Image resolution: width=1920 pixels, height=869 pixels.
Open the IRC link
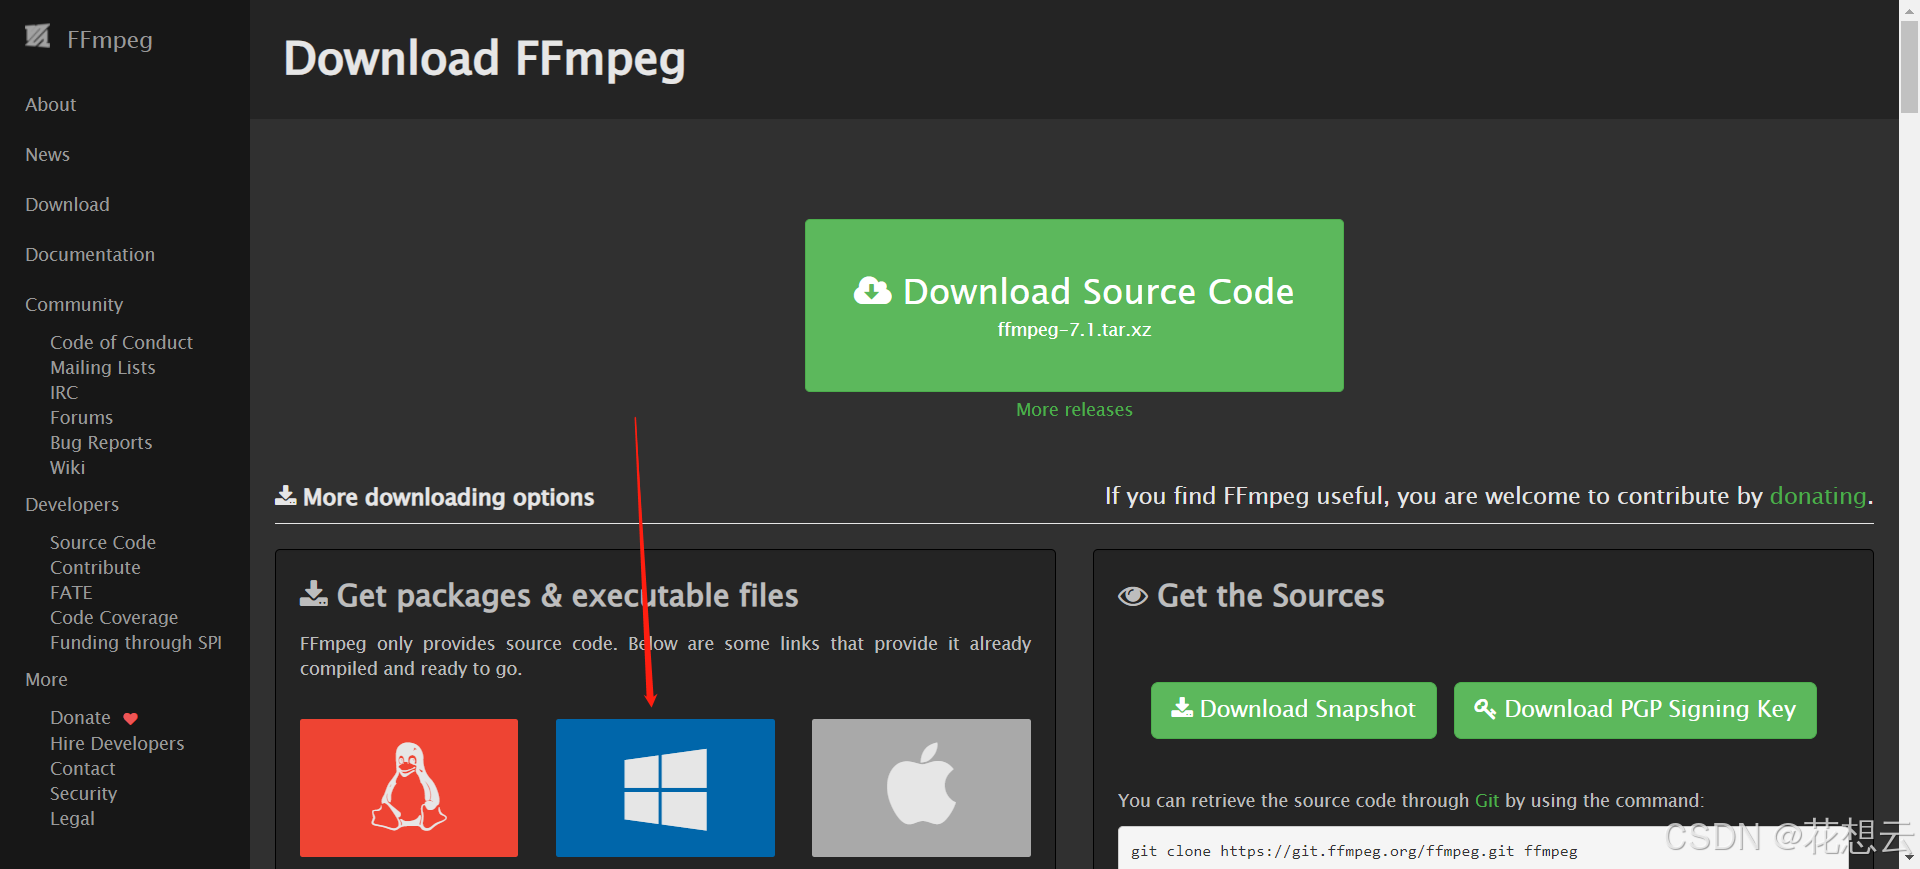click(64, 393)
